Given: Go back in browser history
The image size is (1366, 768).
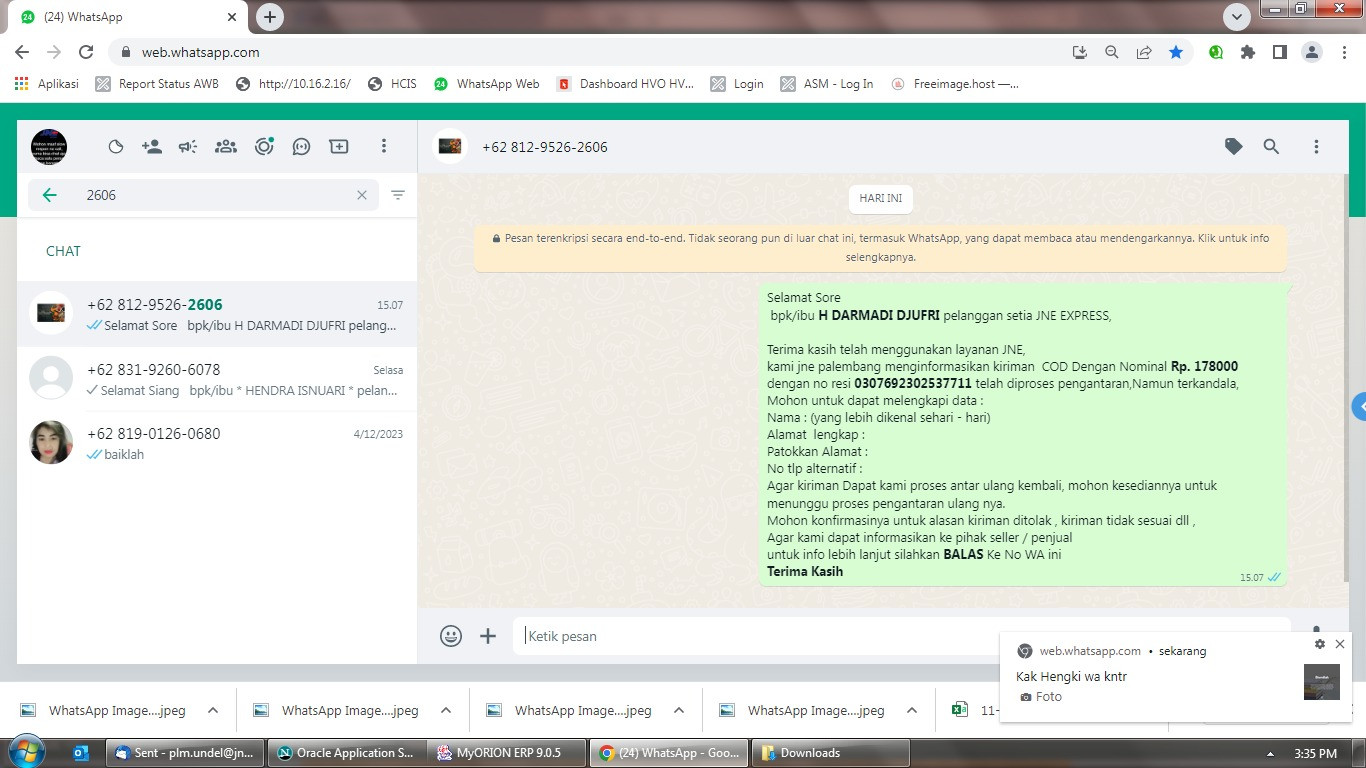Looking at the screenshot, I should [x=22, y=52].
